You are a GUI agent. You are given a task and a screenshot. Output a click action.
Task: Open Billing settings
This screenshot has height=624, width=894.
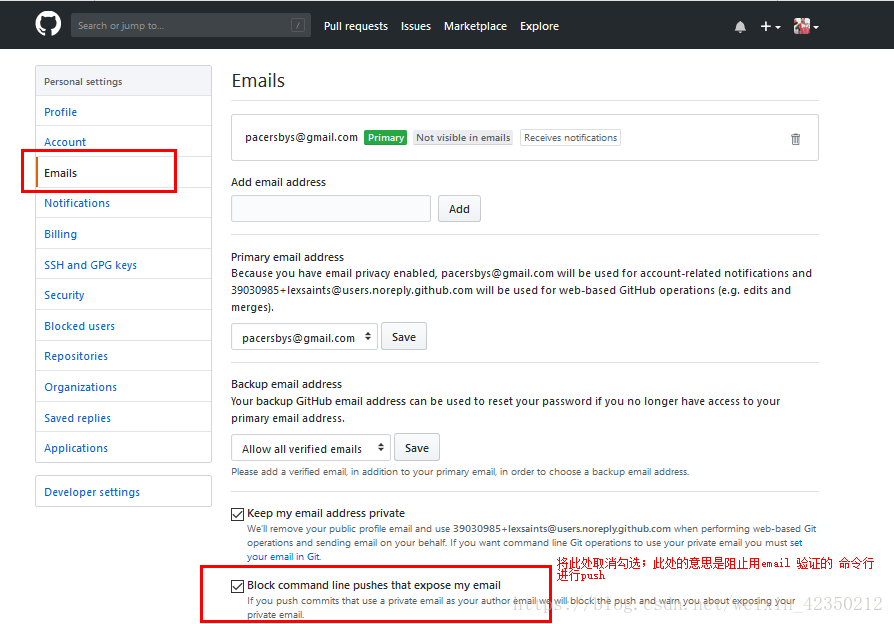(123, 234)
